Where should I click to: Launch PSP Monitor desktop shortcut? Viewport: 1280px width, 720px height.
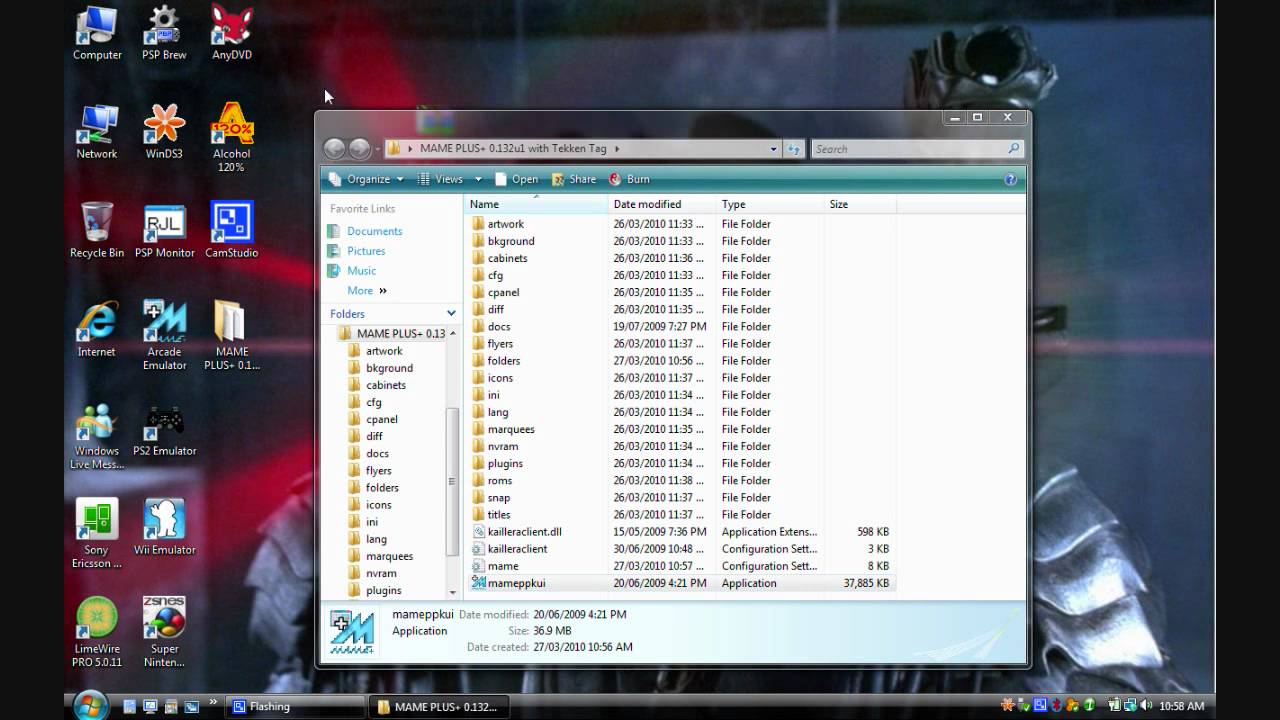[x=164, y=231]
